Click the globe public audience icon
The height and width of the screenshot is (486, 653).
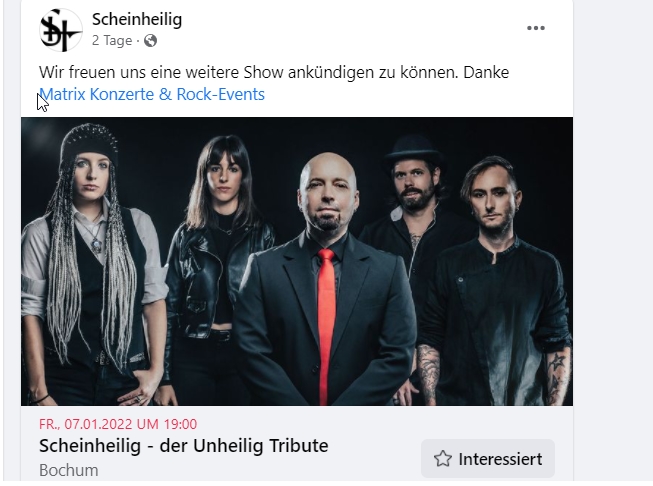point(150,41)
